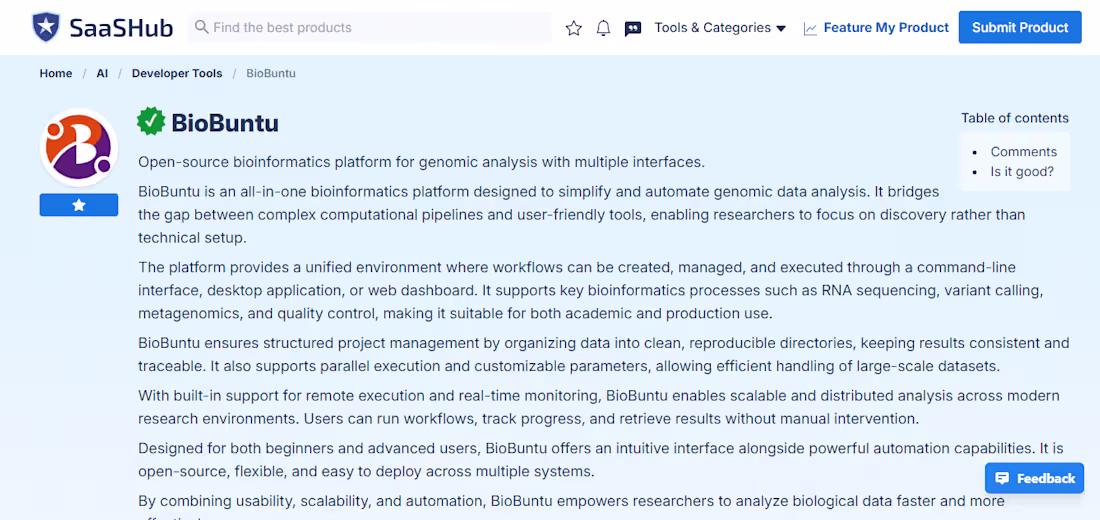Open the Feature My Product link
This screenshot has height=520, width=1100.
click(886, 28)
